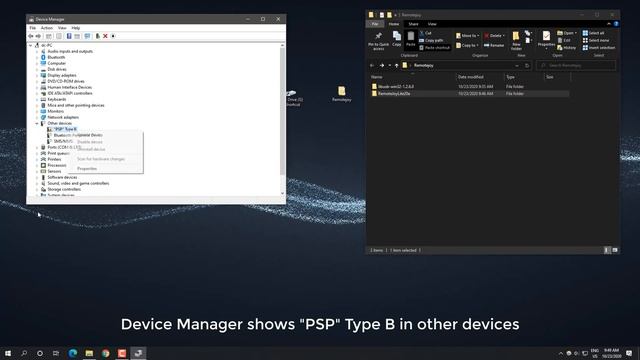Click Invert selection in the ribbon

point(599,48)
